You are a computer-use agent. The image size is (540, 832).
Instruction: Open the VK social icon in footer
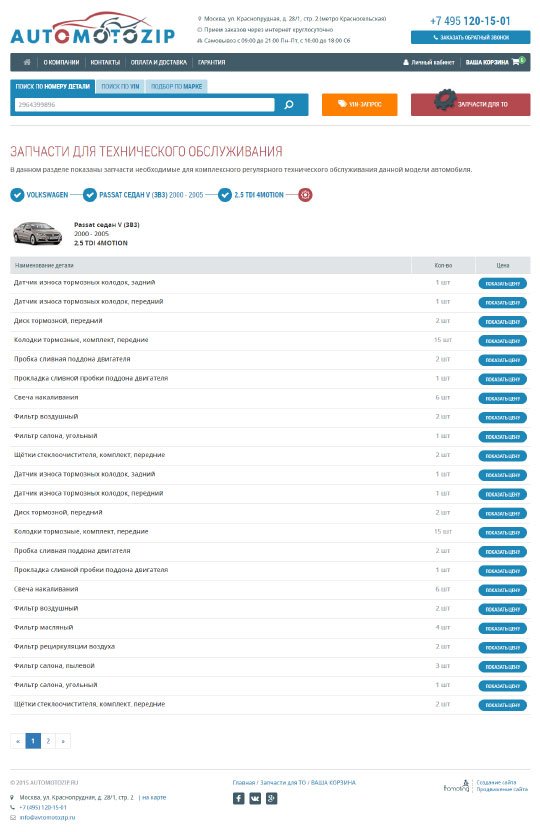click(255, 798)
